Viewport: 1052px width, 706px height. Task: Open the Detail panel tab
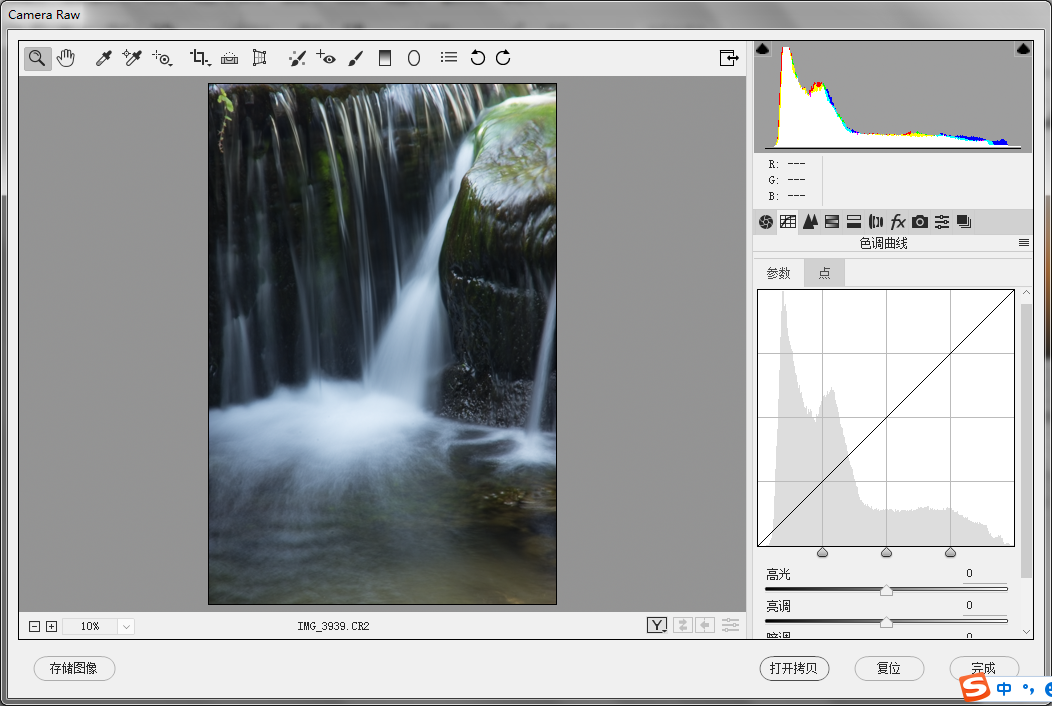click(x=810, y=222)
